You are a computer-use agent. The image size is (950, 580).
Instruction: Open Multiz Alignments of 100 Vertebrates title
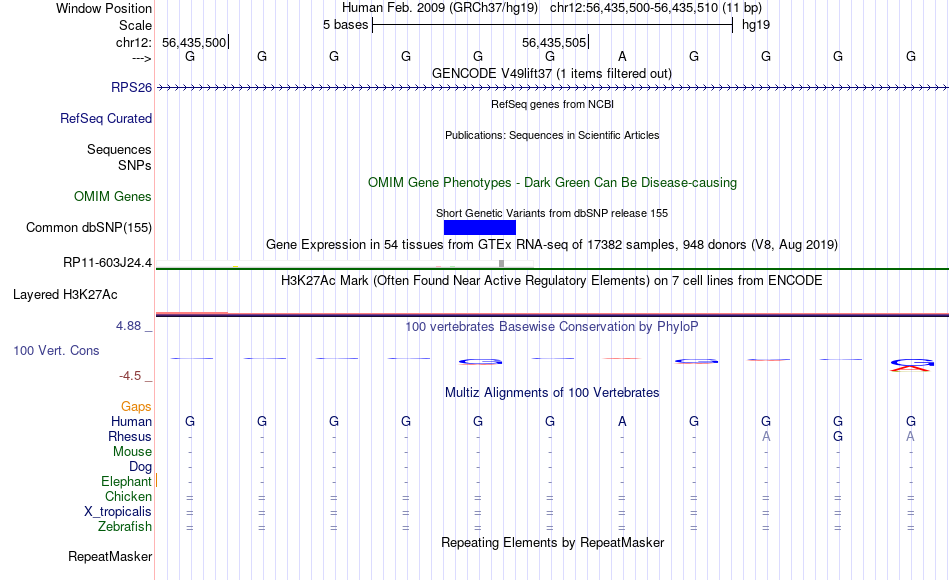click(x=552, y=392)
